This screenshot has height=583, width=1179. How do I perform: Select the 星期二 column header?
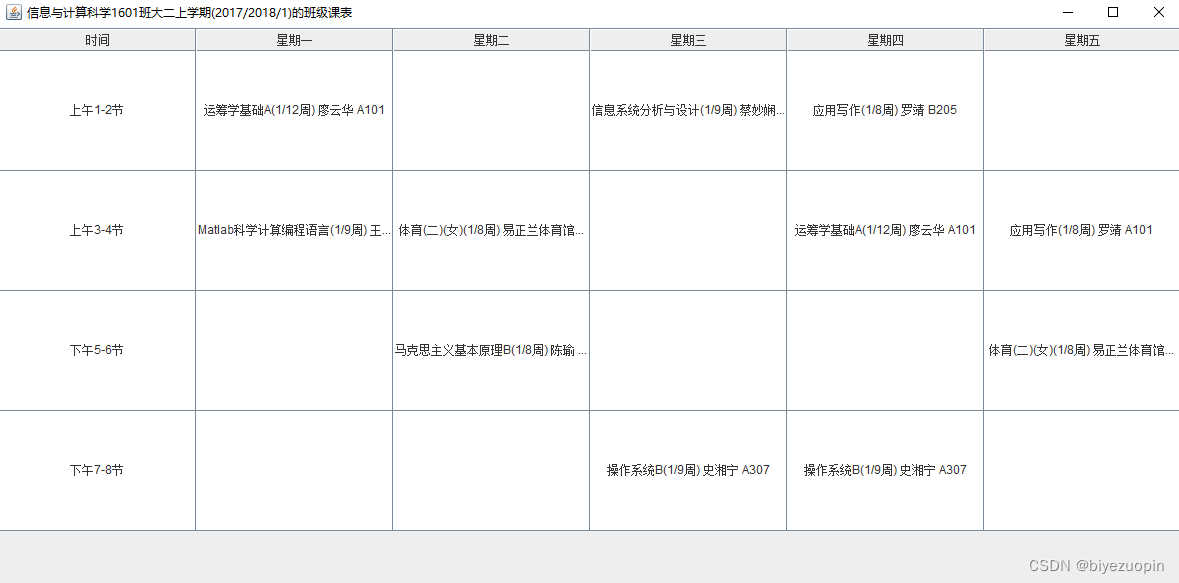(491, 41)
